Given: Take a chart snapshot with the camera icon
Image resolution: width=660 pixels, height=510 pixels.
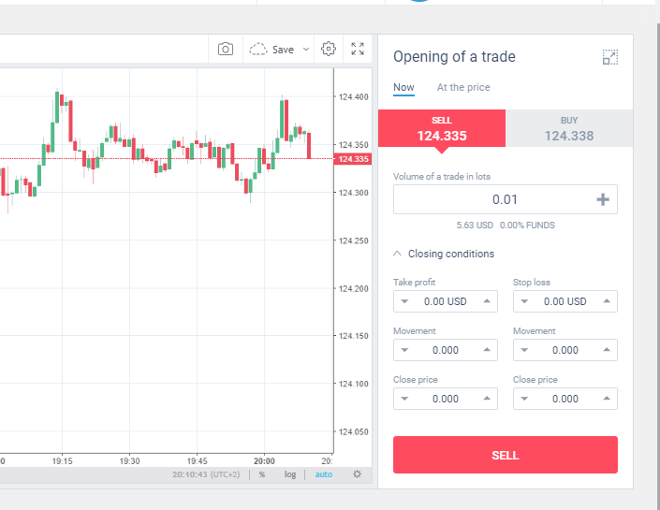Looking at the screenshot, I should coord(225,49).
